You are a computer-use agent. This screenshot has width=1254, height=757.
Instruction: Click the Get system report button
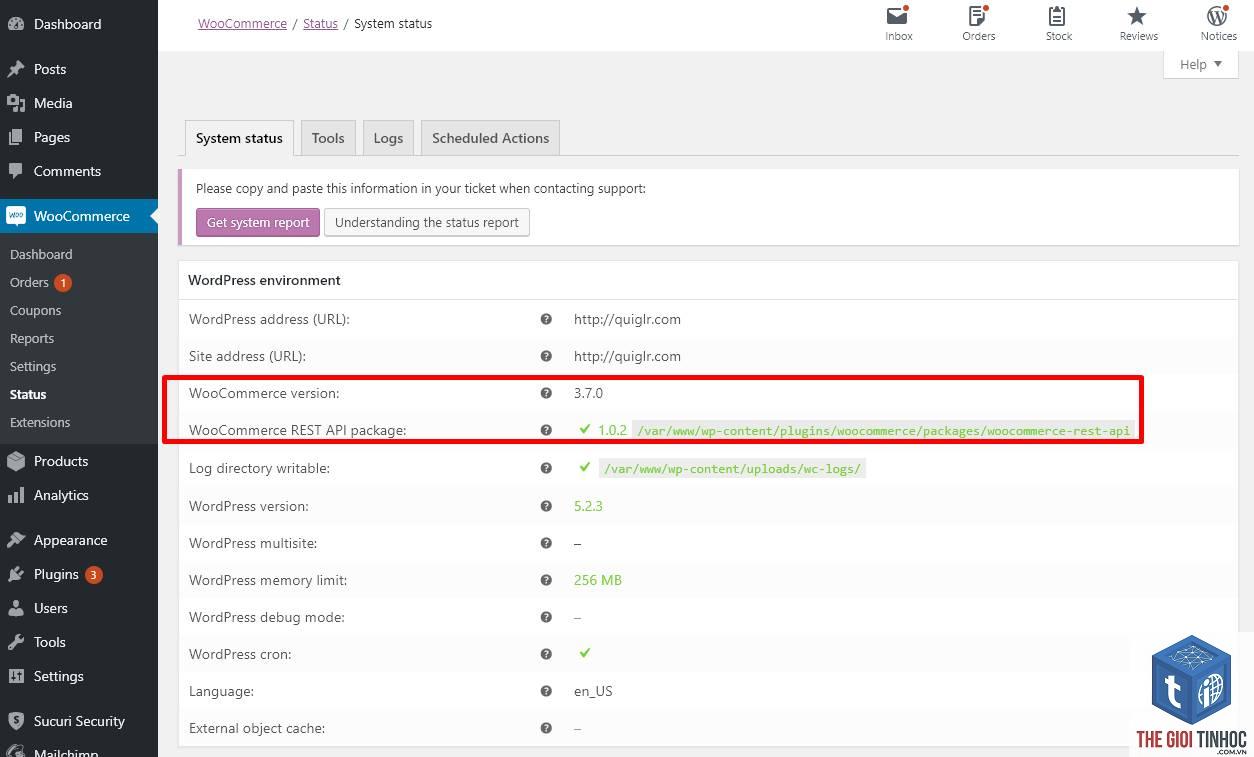point(258,222)
